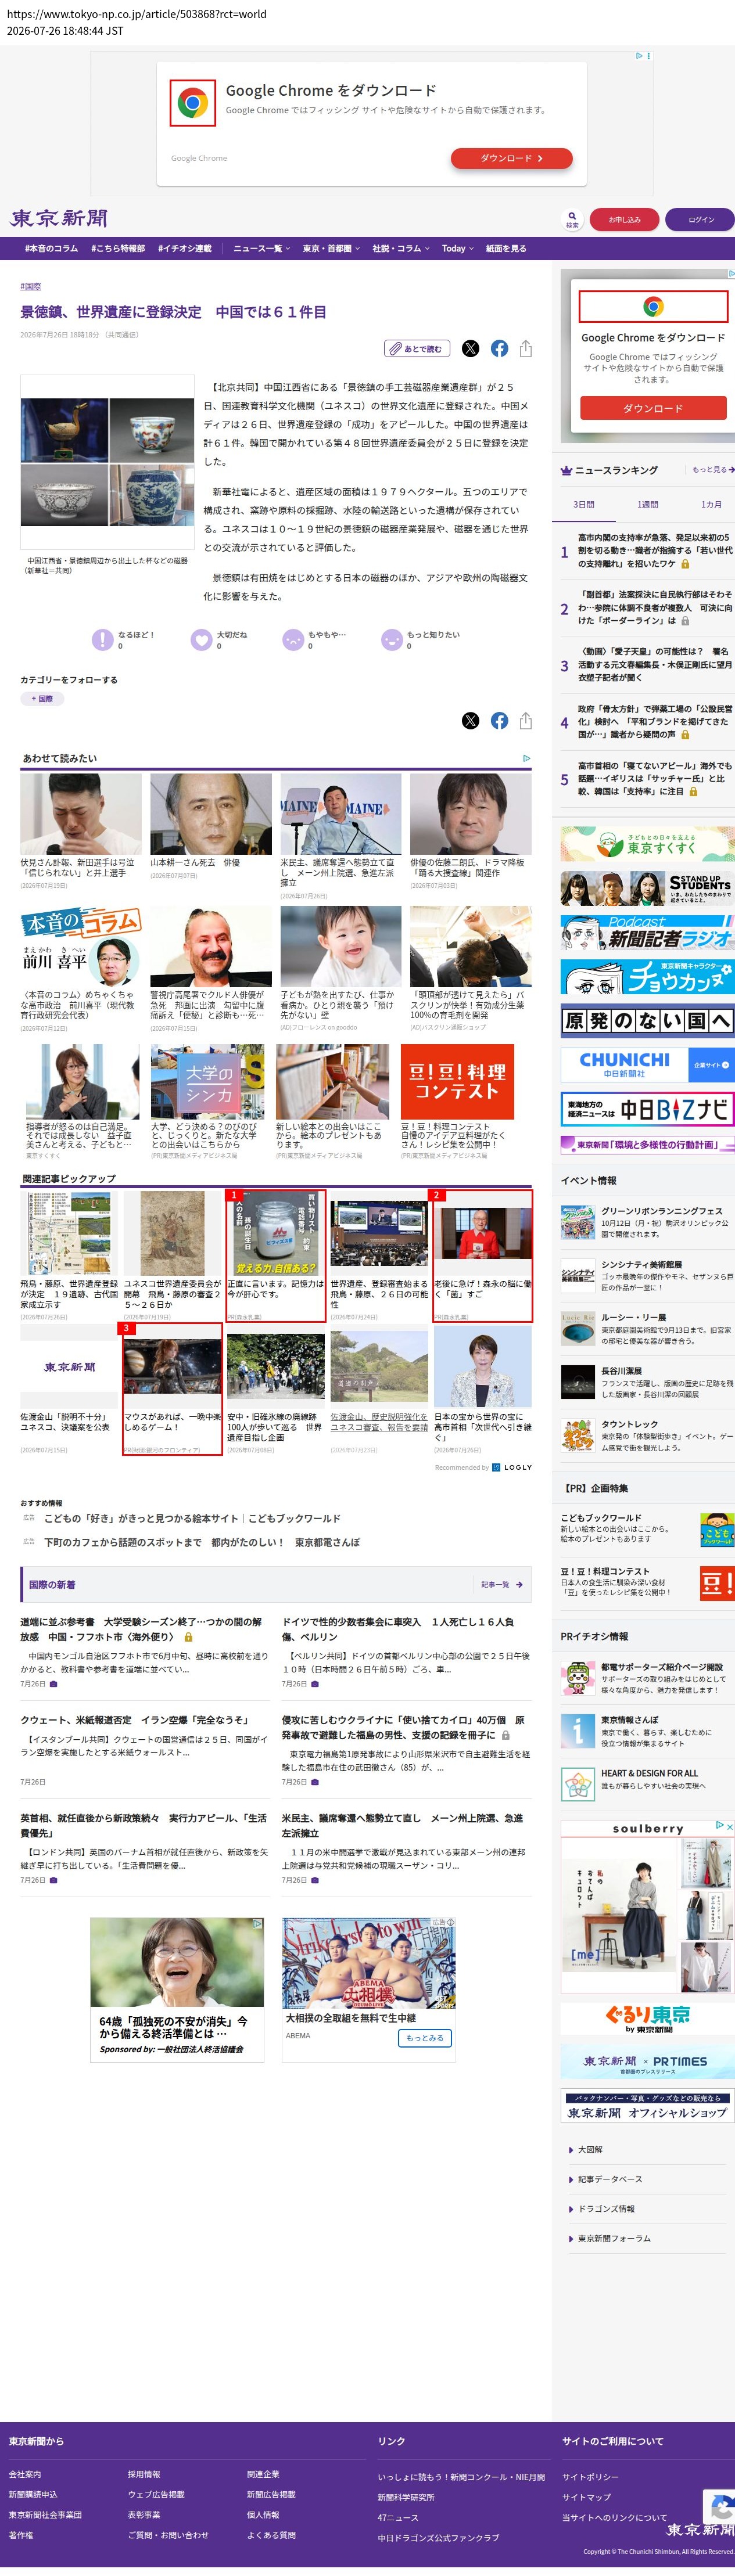Viewport: 735px width, 2576px height.
Task: Open CHUNICHI 中日新聞社 banner
Action: 647,1064
